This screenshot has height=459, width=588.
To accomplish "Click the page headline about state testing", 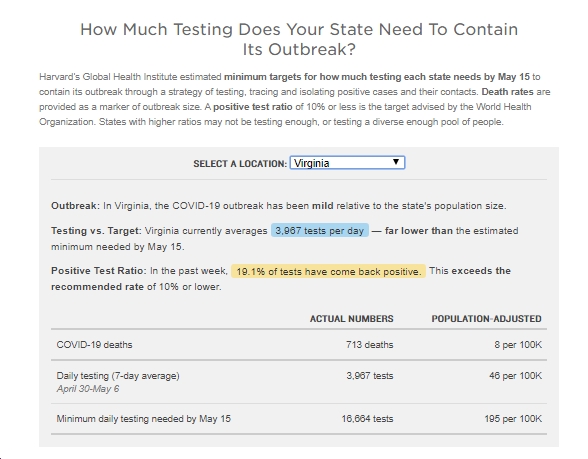I will pyautogui.click(x=299, y=39).
